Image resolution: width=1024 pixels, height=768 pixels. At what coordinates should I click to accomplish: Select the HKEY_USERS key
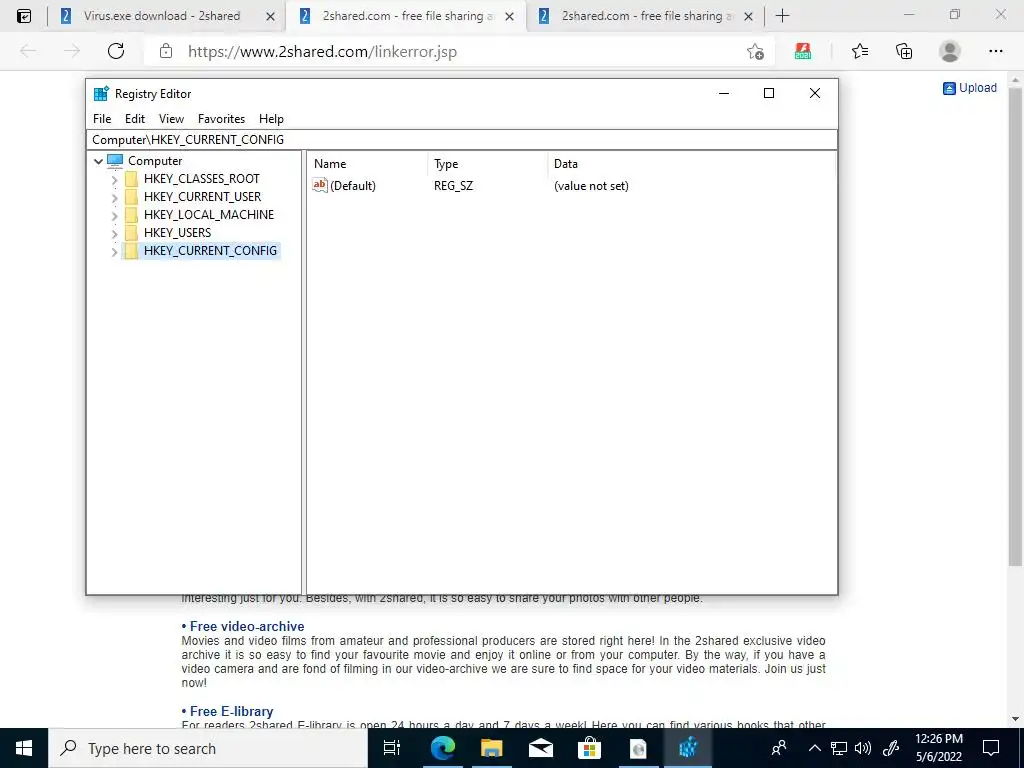(x=178, y=232)
